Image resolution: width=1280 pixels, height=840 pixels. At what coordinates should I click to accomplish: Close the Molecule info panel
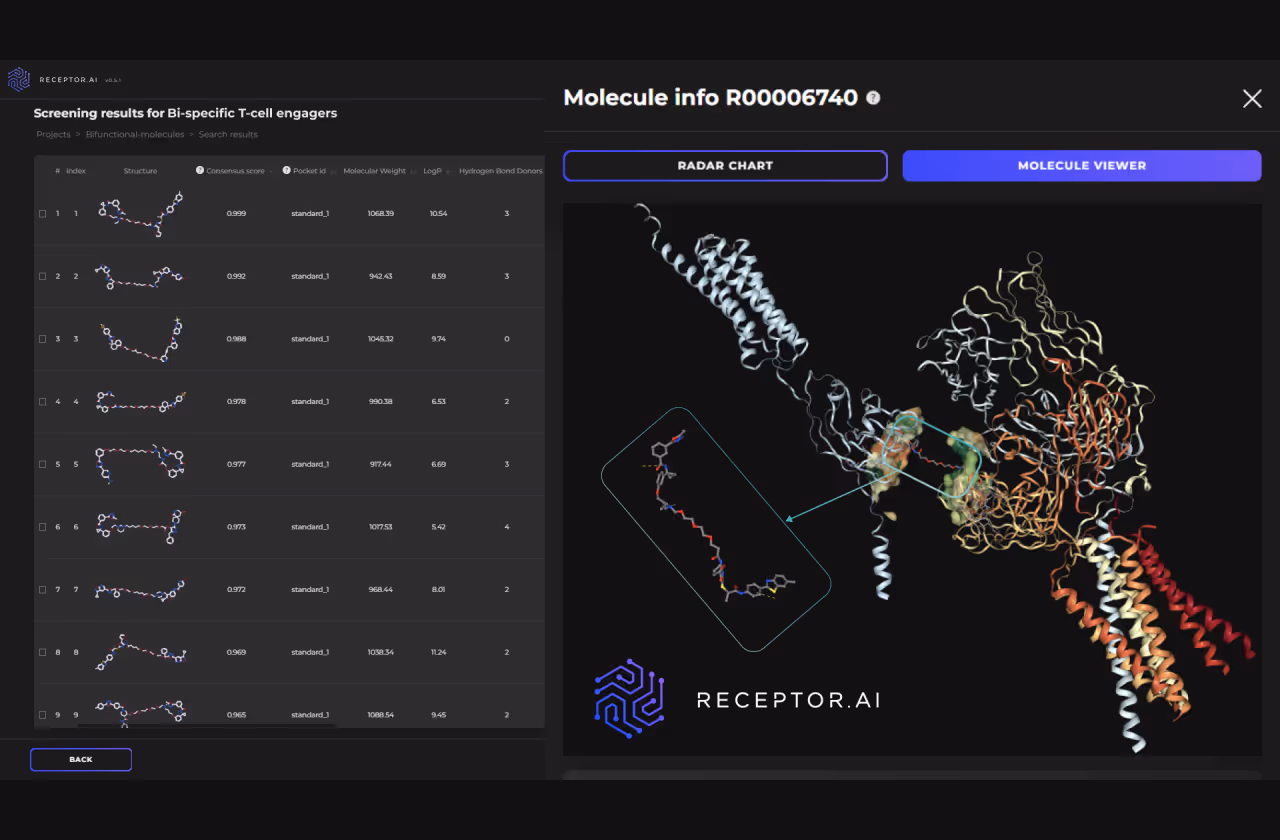(x=1252, y=98)
